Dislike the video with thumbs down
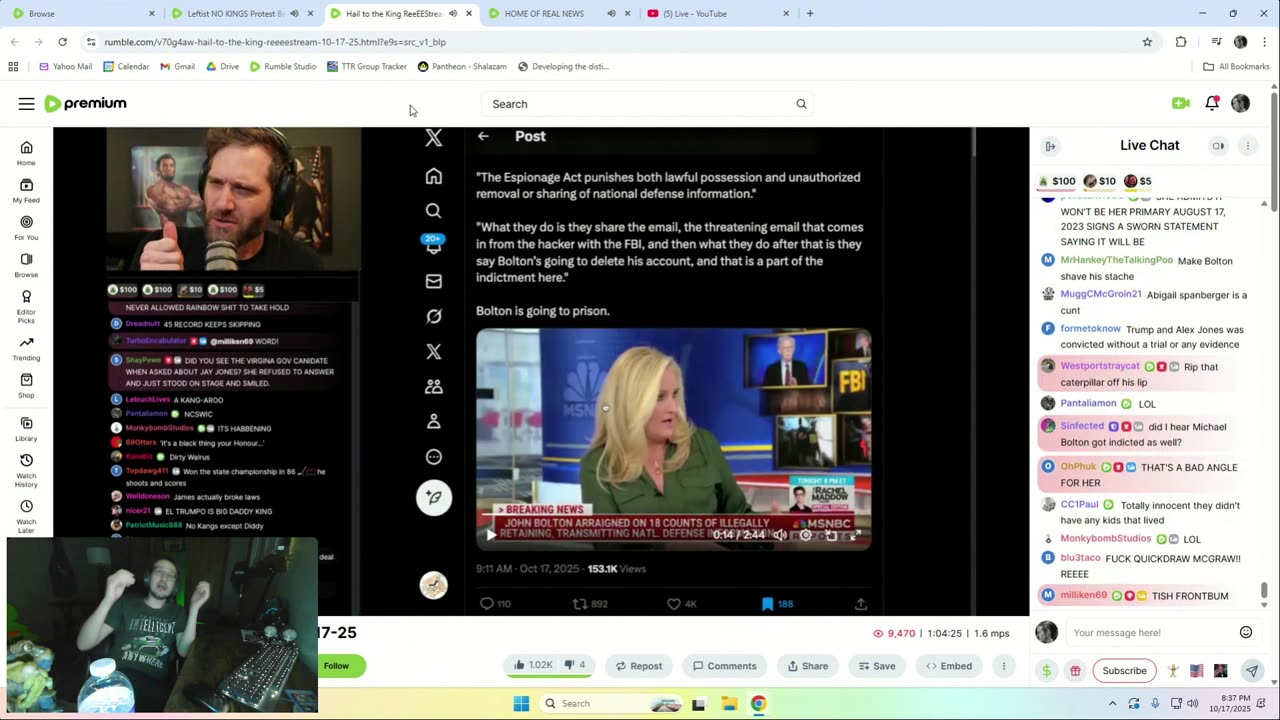The height and width of the screenshot is (720, 1280). (x=576, y=666)
